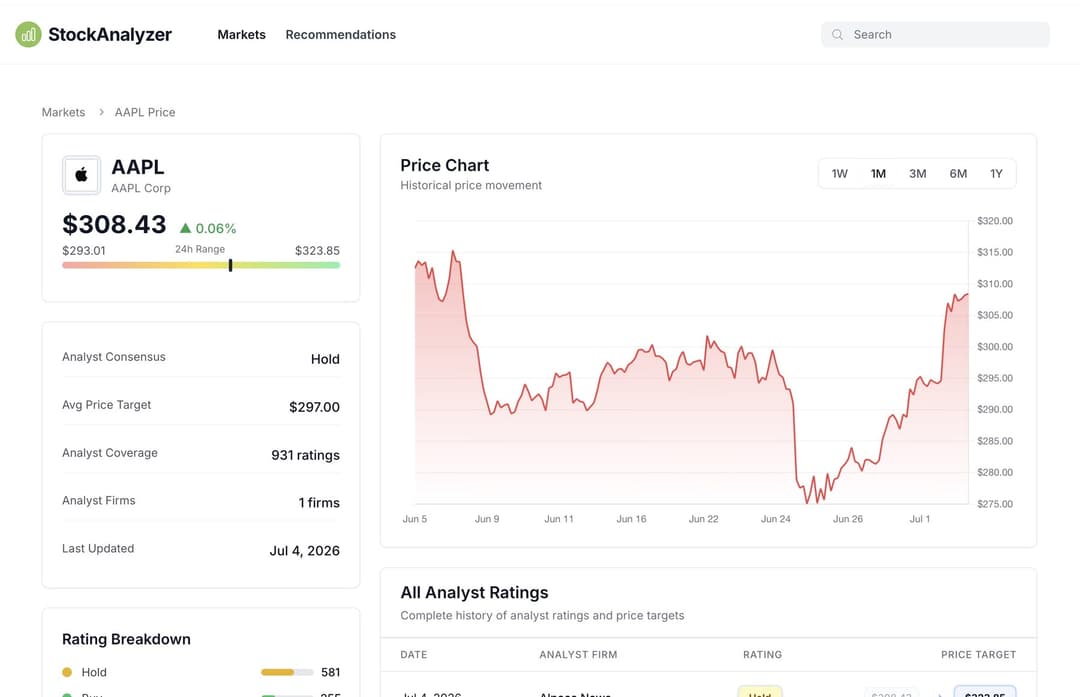Select the 1Y chart range
Viewport: 1080px width, 697px height.
click(x=996, y=174)
